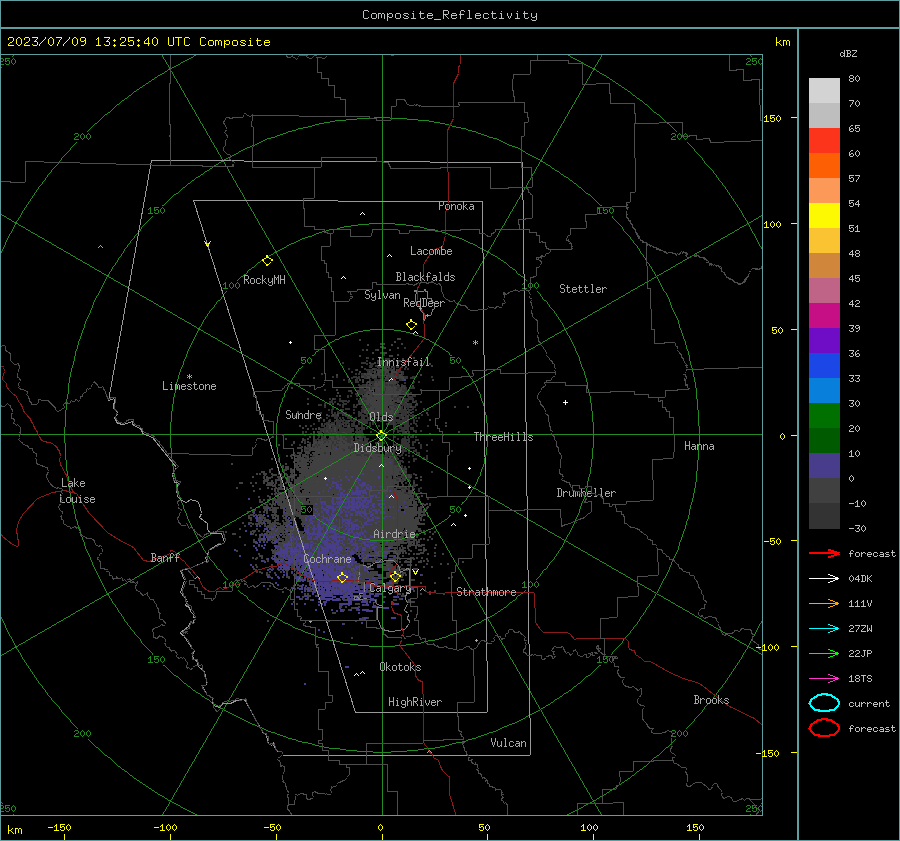
Task: Click the cyan current ellipse icon
Action: pyautogui.click(x=824, y=703)
